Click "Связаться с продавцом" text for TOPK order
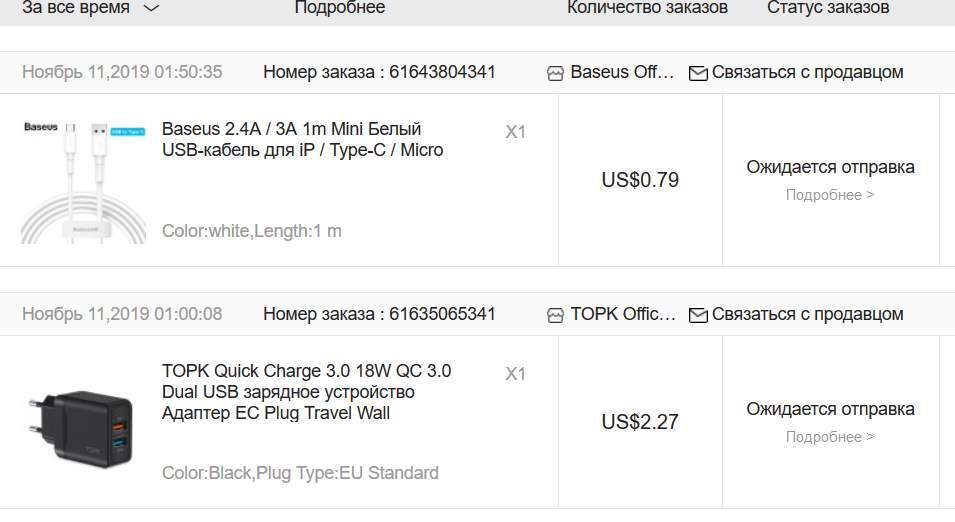955x522 pixels. point(807,314)
